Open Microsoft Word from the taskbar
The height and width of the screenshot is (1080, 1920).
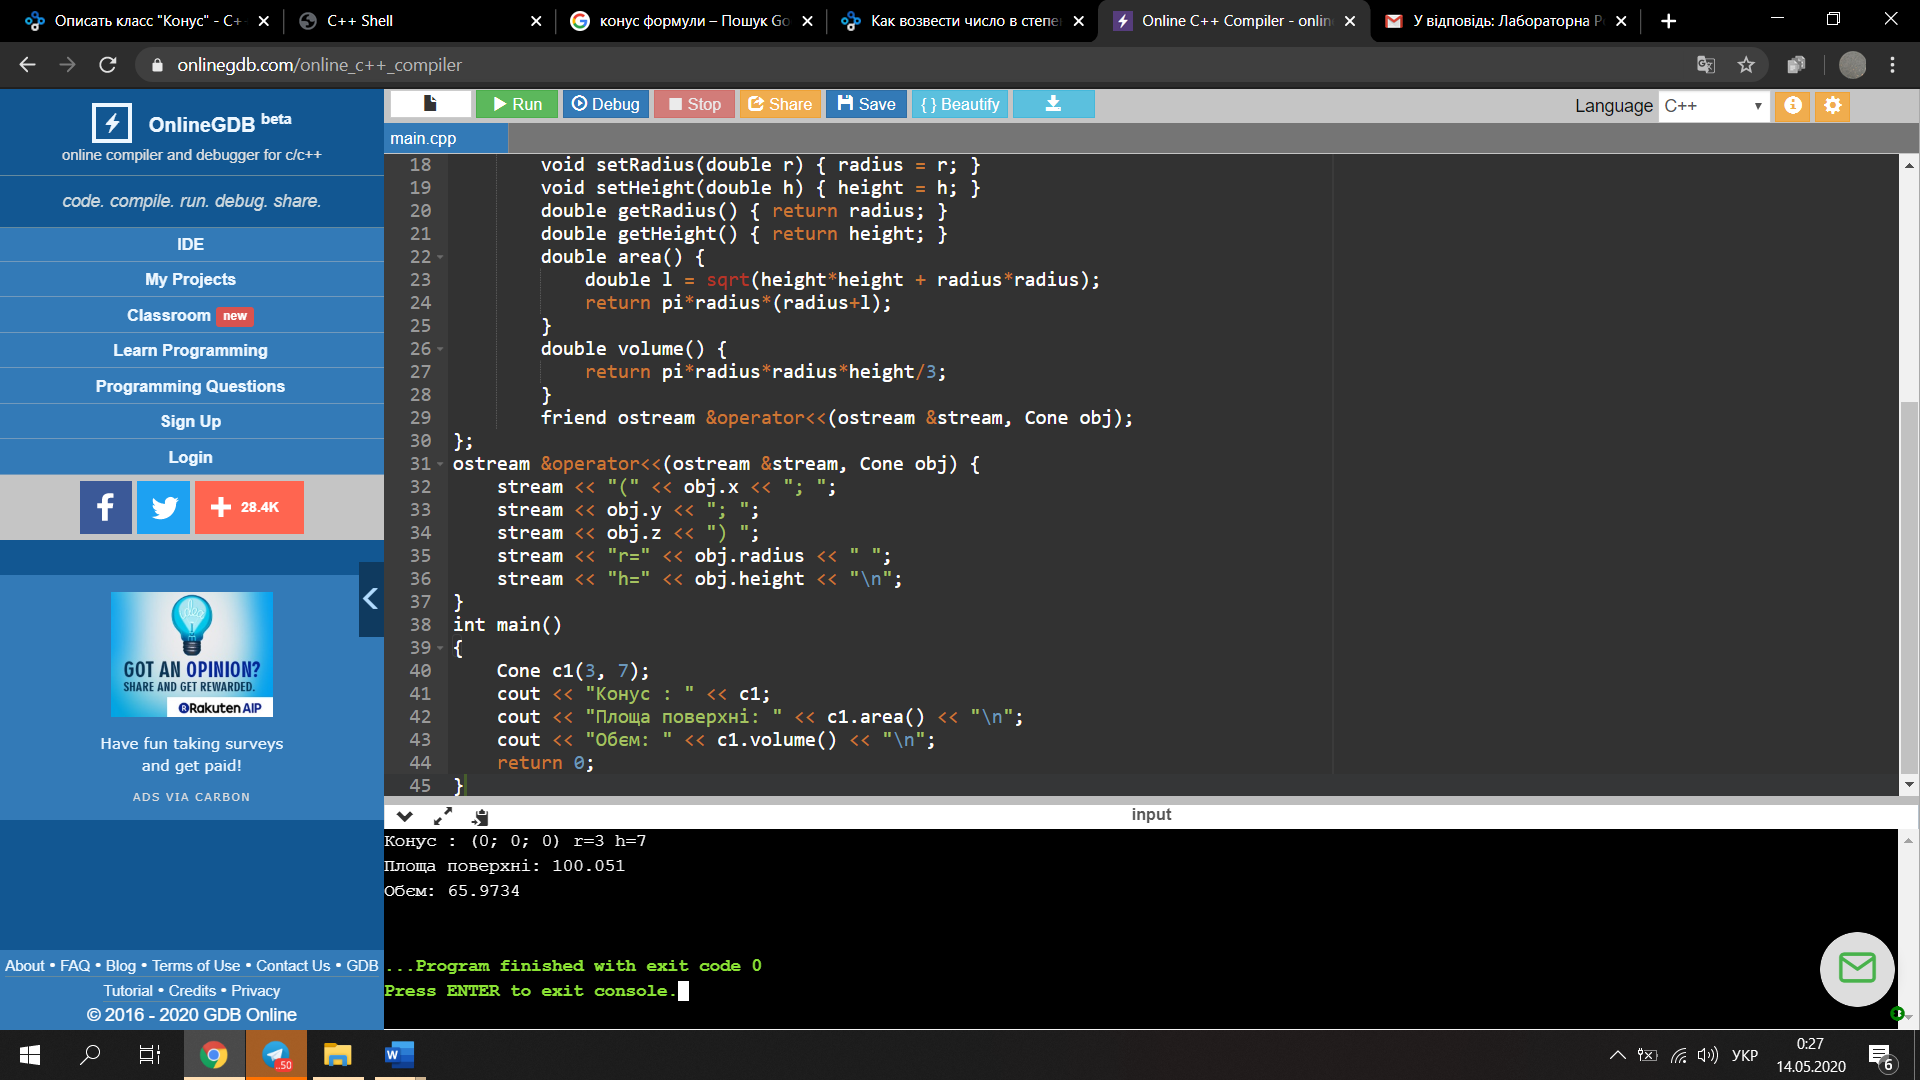tap(399, 1054)
